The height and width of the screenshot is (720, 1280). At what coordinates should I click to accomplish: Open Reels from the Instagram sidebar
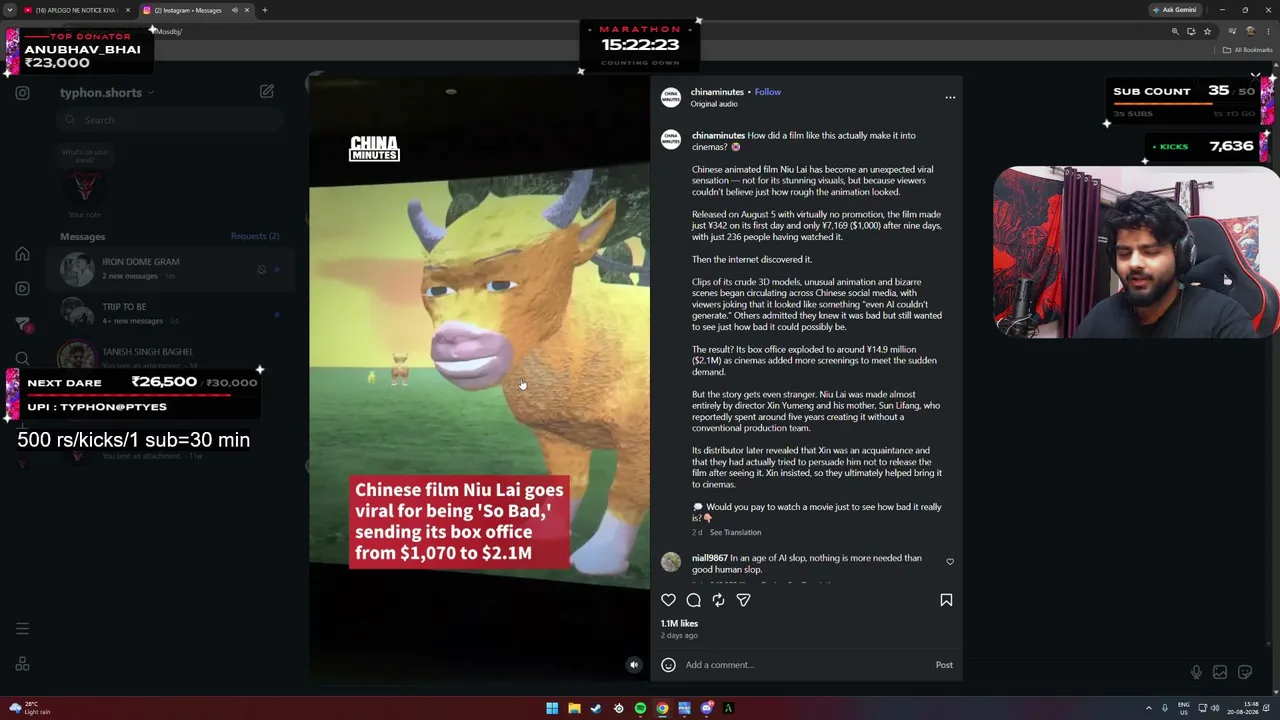pos(22,289)
